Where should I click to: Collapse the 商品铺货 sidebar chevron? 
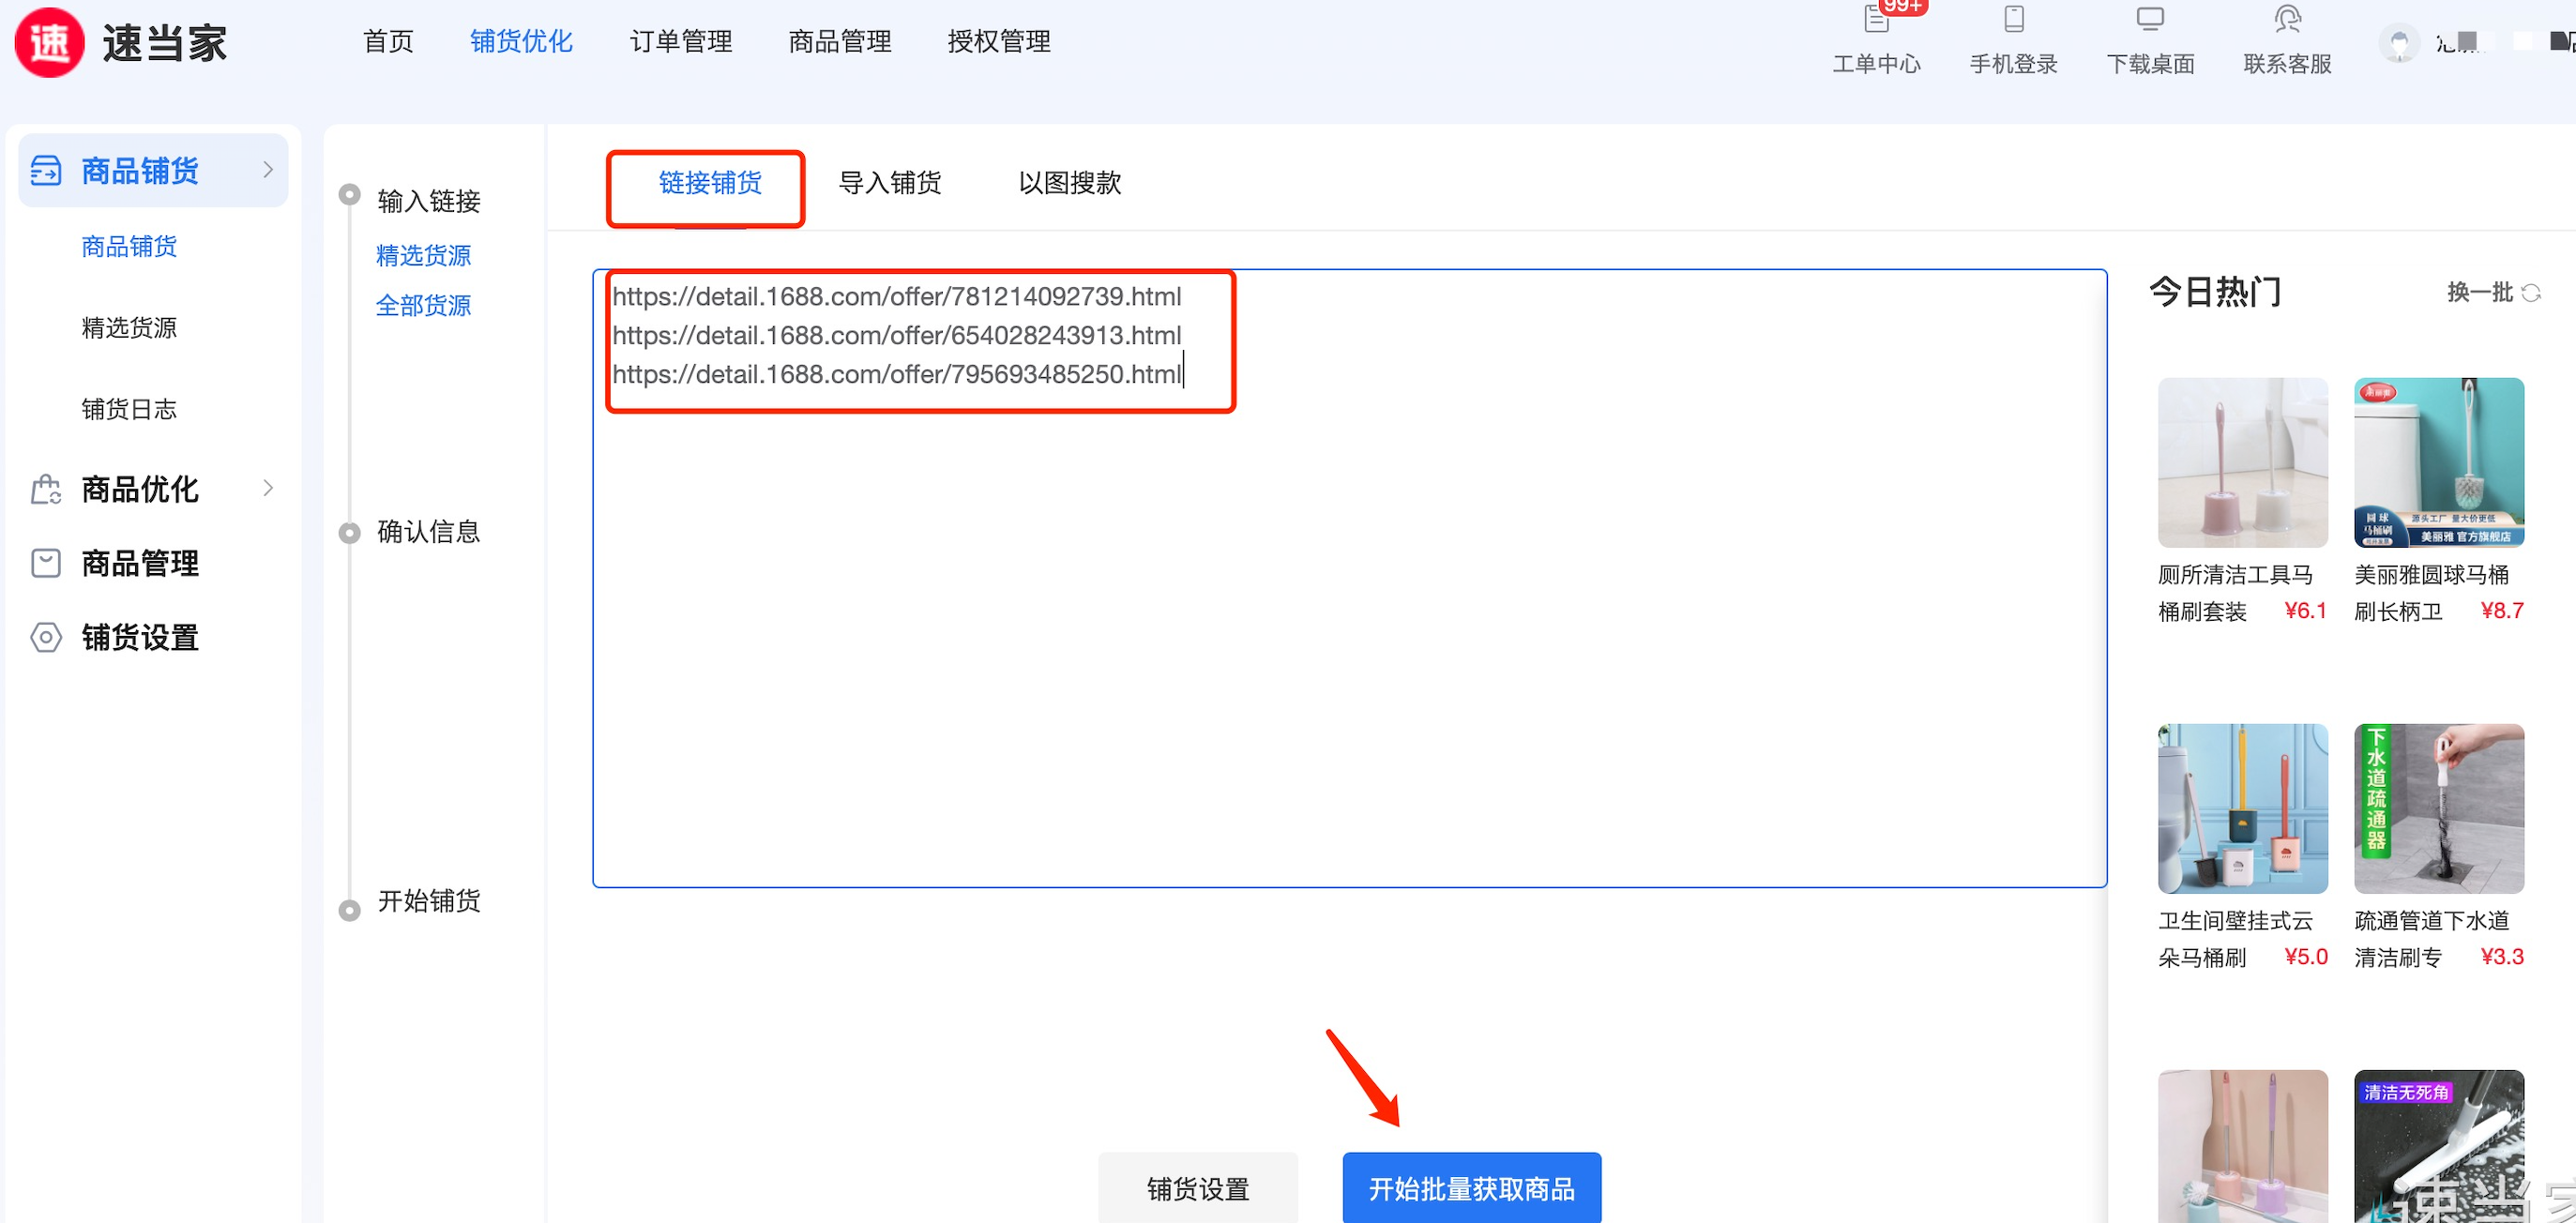point(268,170)
